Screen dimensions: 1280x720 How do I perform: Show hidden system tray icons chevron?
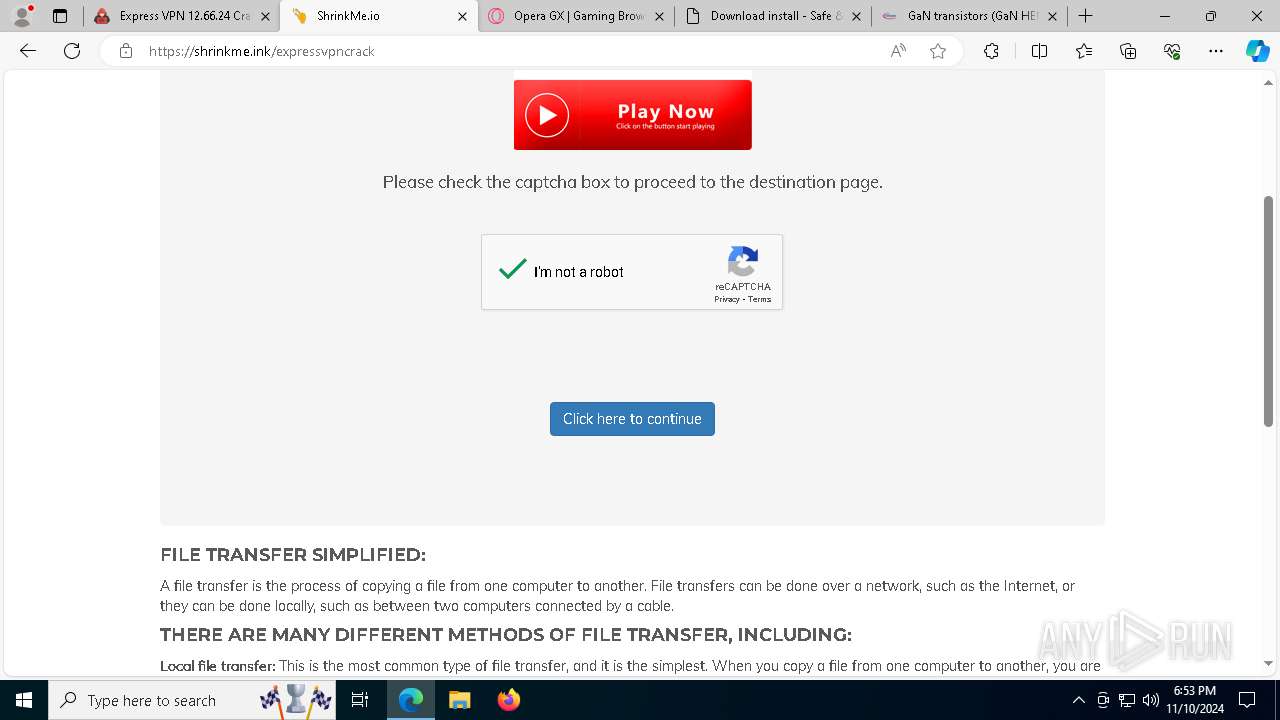tap(1078, 700)
